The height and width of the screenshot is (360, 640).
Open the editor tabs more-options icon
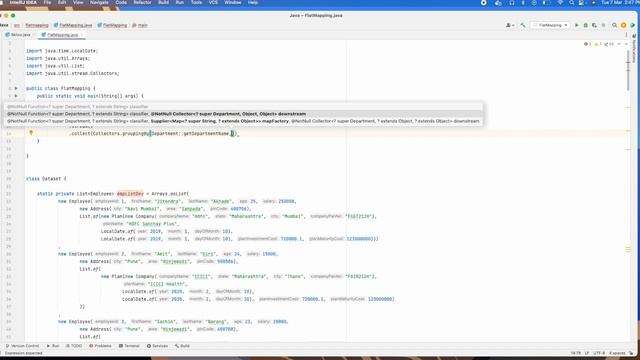pos(627,35)
